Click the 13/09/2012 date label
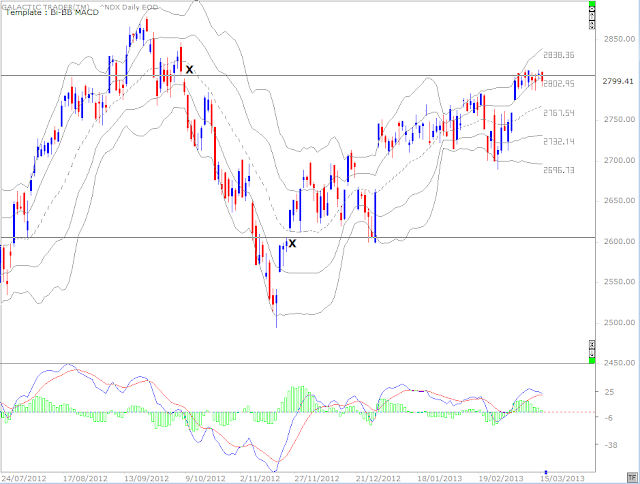Viewport: 640px width, 484px height. pos(147,478)
